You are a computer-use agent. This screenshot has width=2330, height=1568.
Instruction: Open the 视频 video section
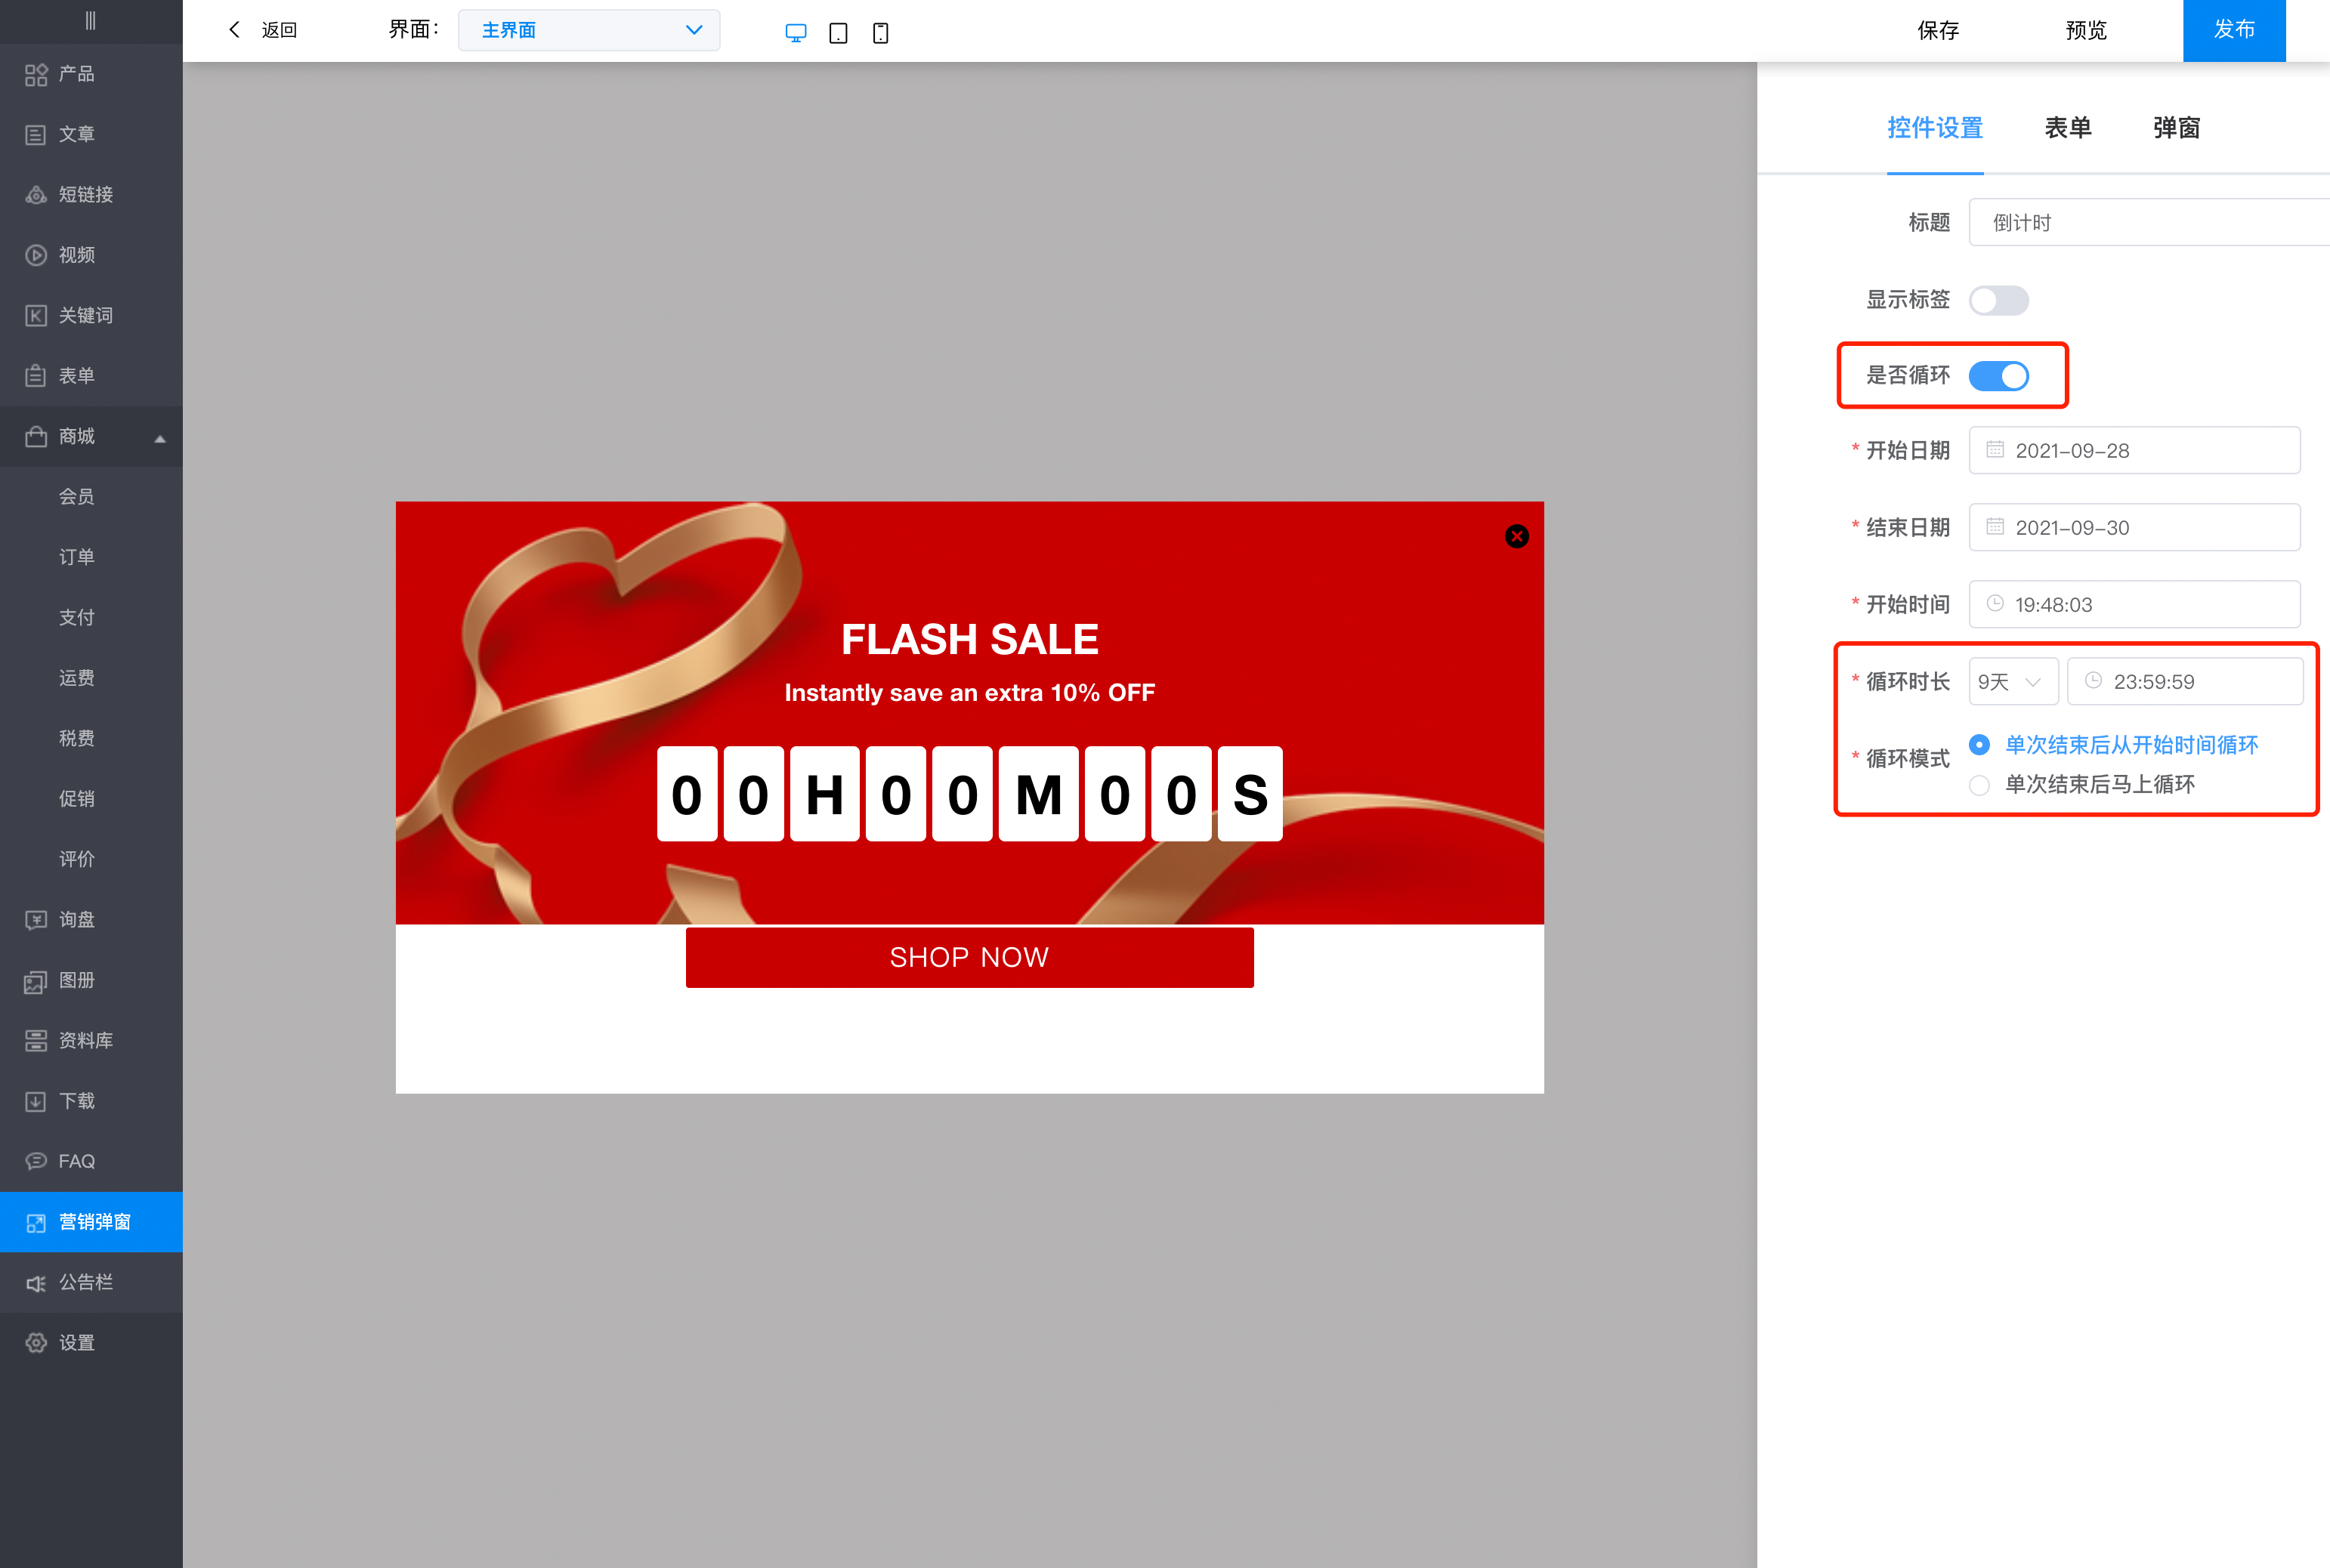(76, 255)
